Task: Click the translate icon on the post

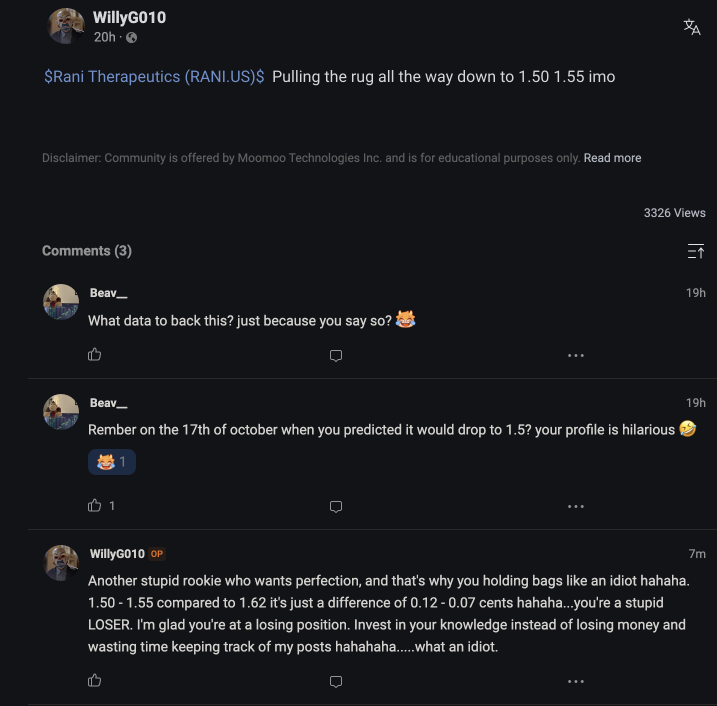Action: tap(692, 27)
